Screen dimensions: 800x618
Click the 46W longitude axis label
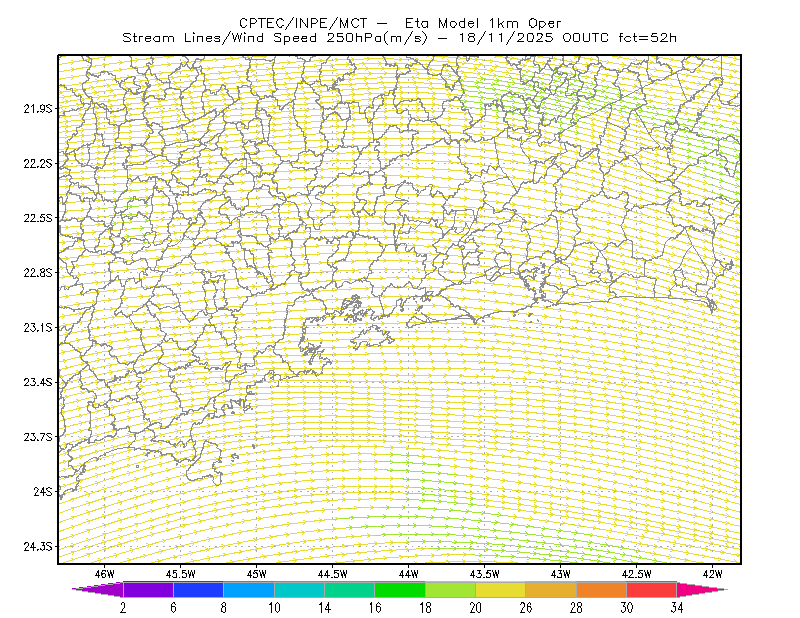(x=105, y=574)
